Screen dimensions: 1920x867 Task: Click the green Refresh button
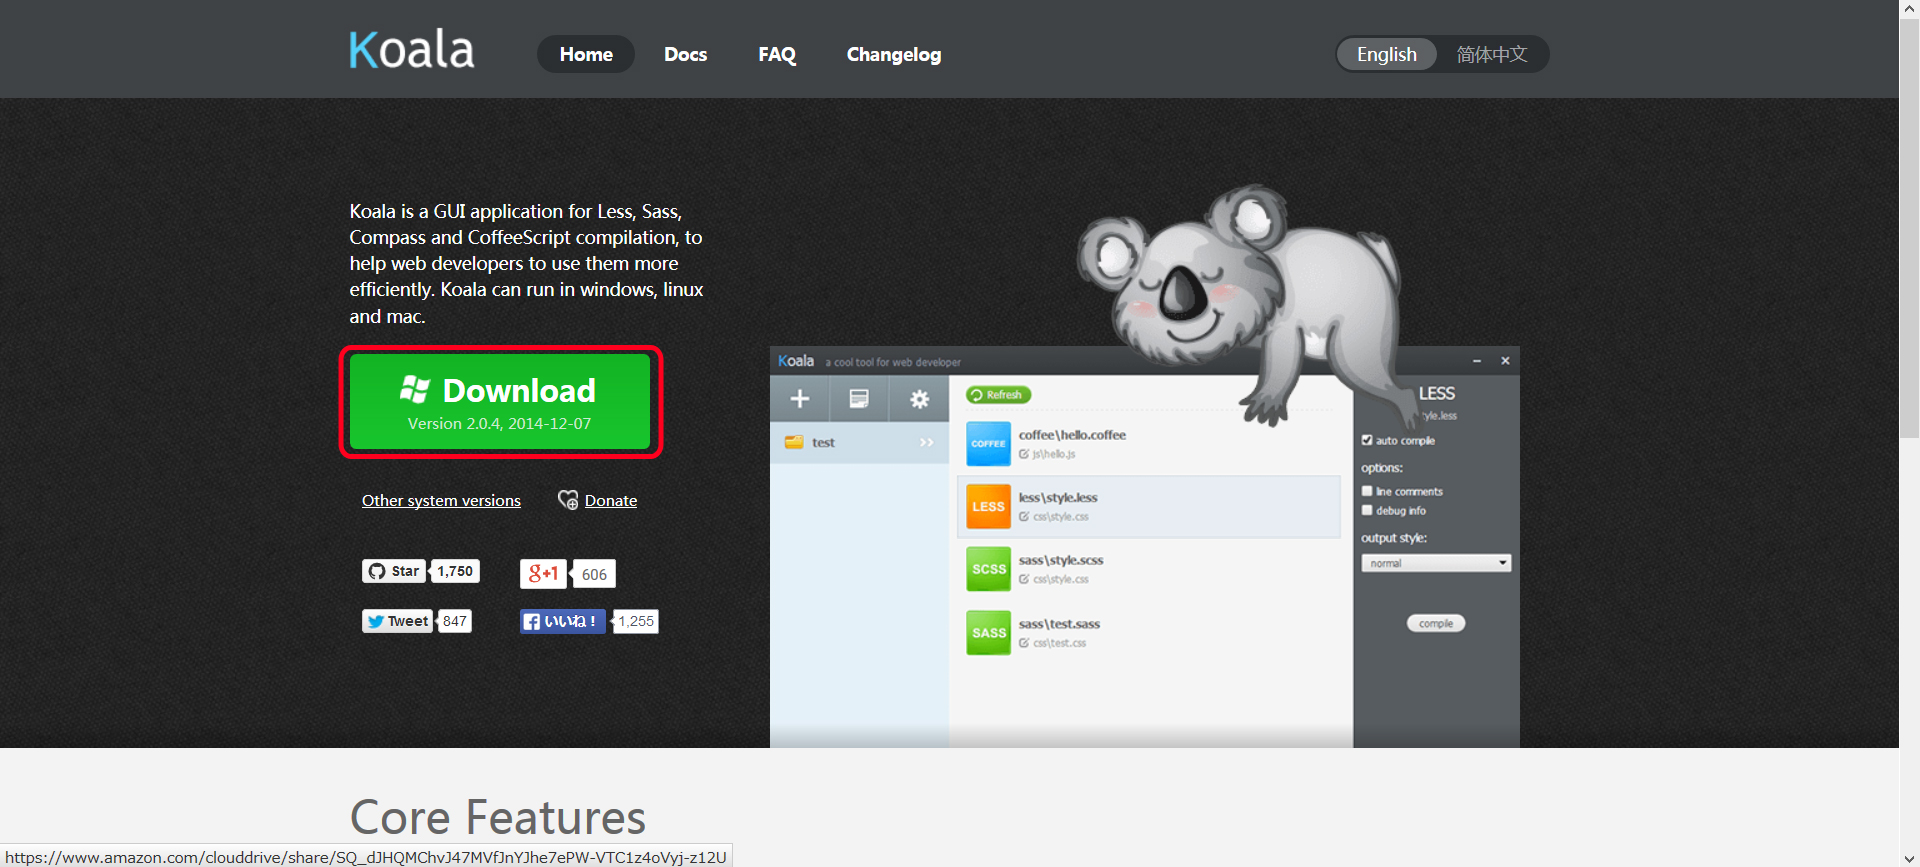[998, 395]
